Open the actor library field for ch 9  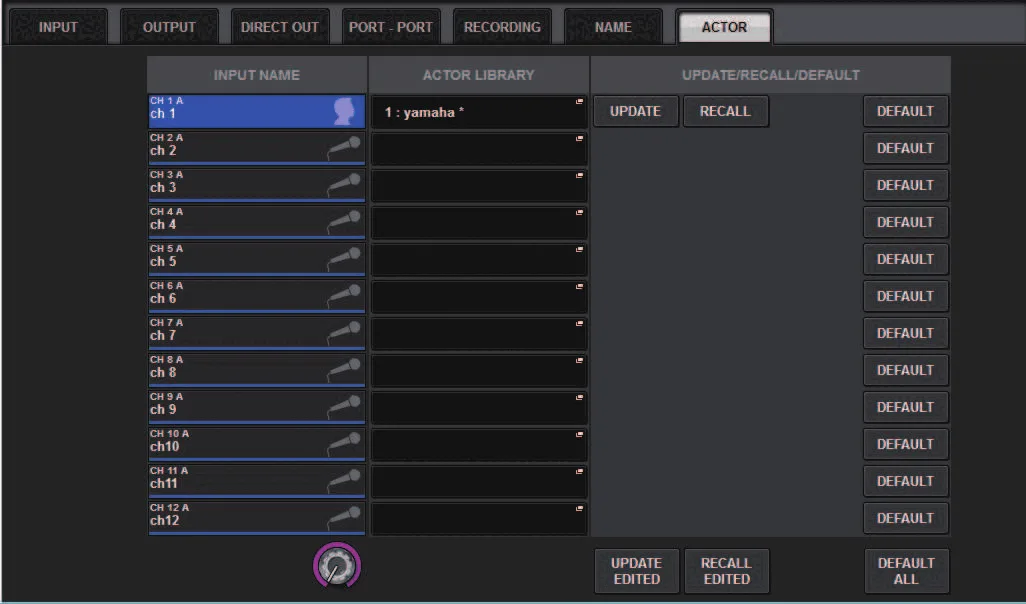pyautogui.click(x=479, y=408)
